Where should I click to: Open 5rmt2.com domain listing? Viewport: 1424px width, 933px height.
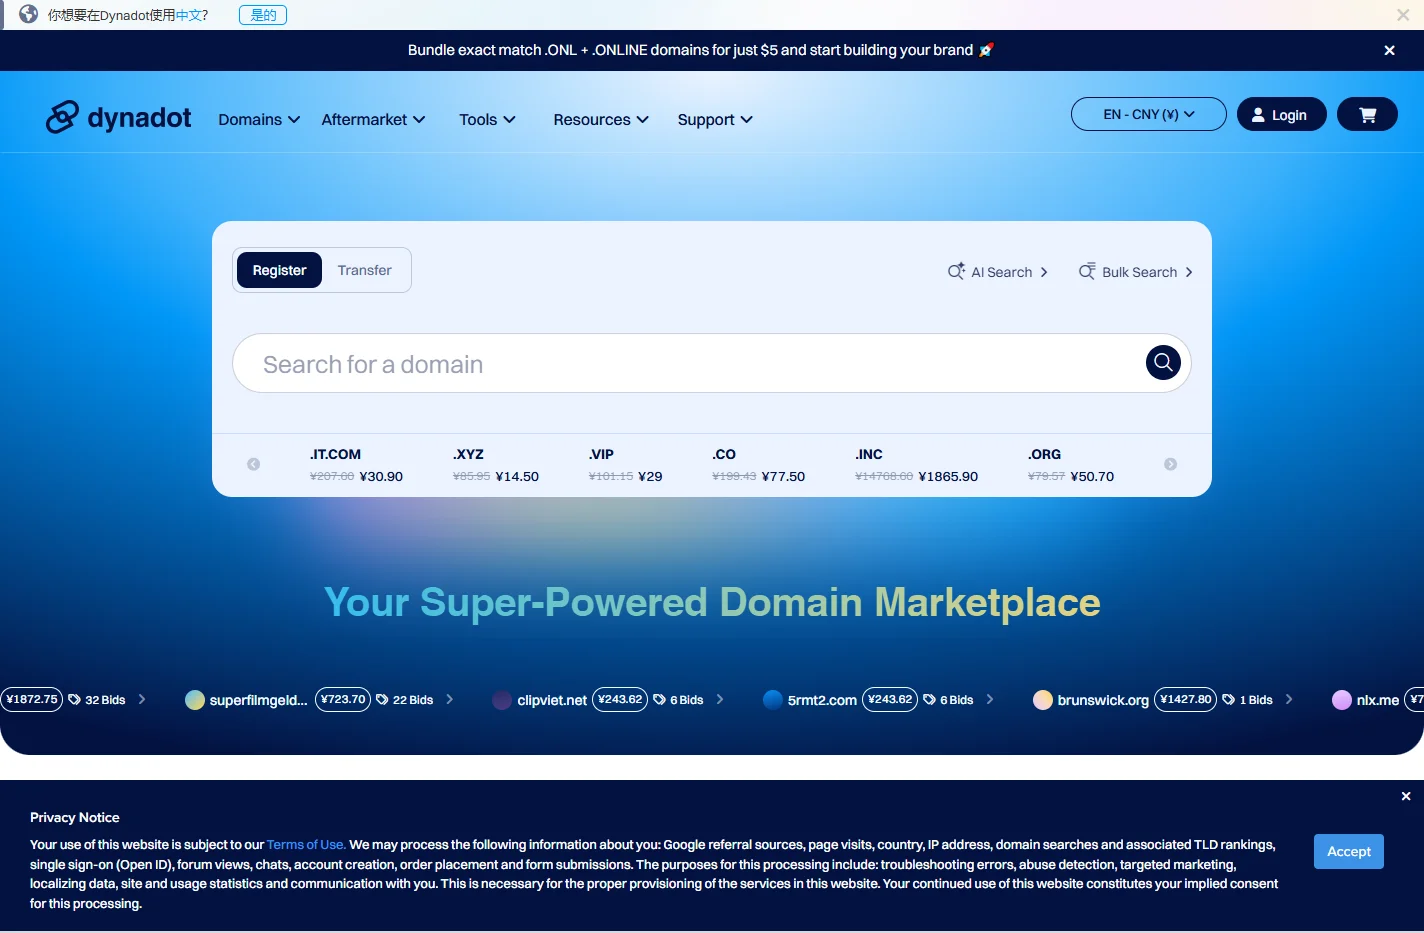[x=822, y=700]
